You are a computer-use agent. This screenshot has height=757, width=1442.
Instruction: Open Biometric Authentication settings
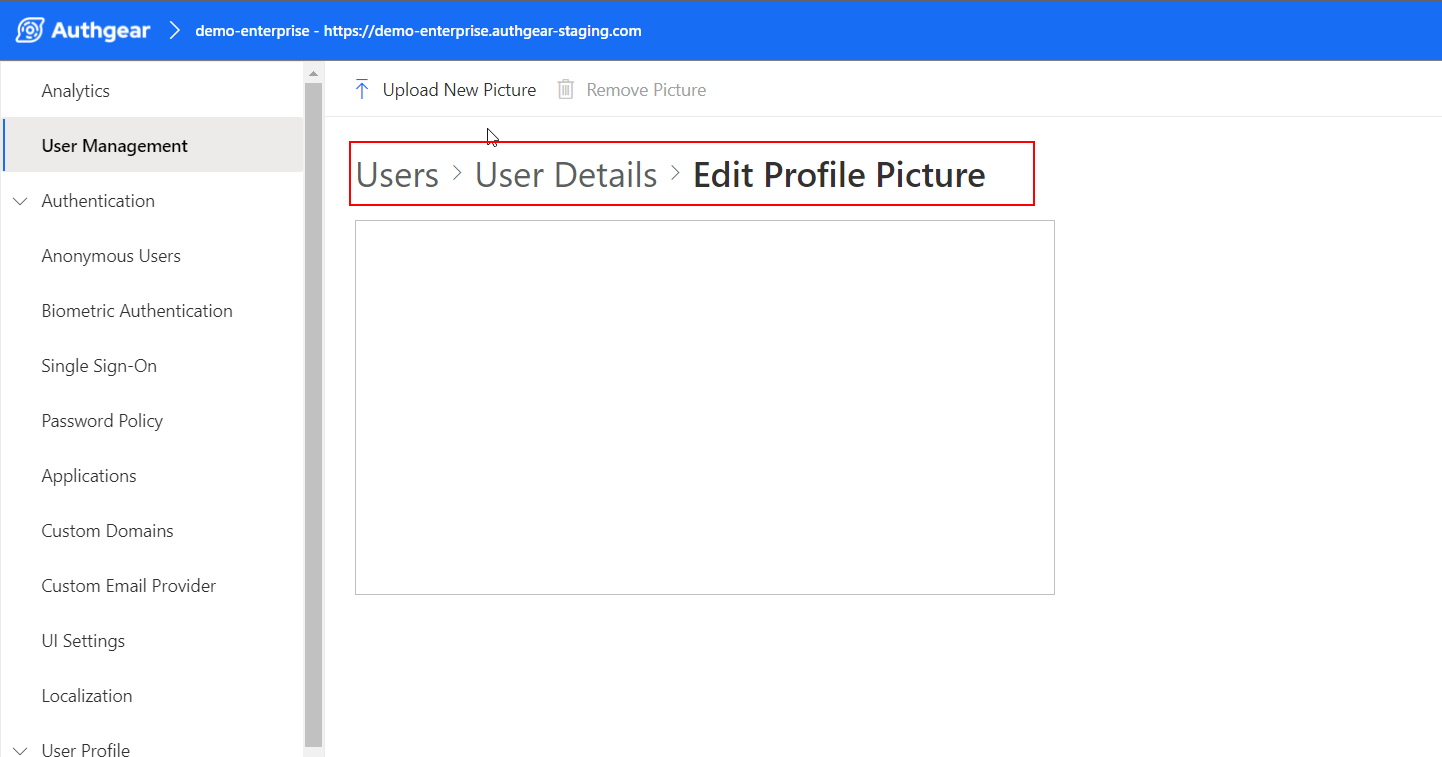tap(136, 310)
